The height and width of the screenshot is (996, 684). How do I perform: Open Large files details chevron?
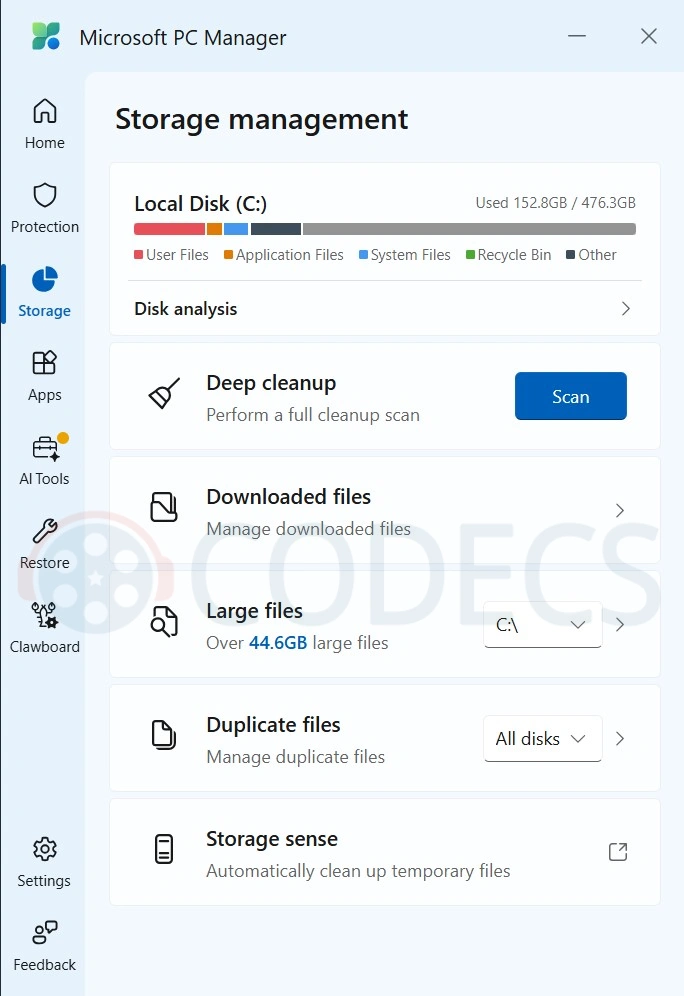pos(620,624)
